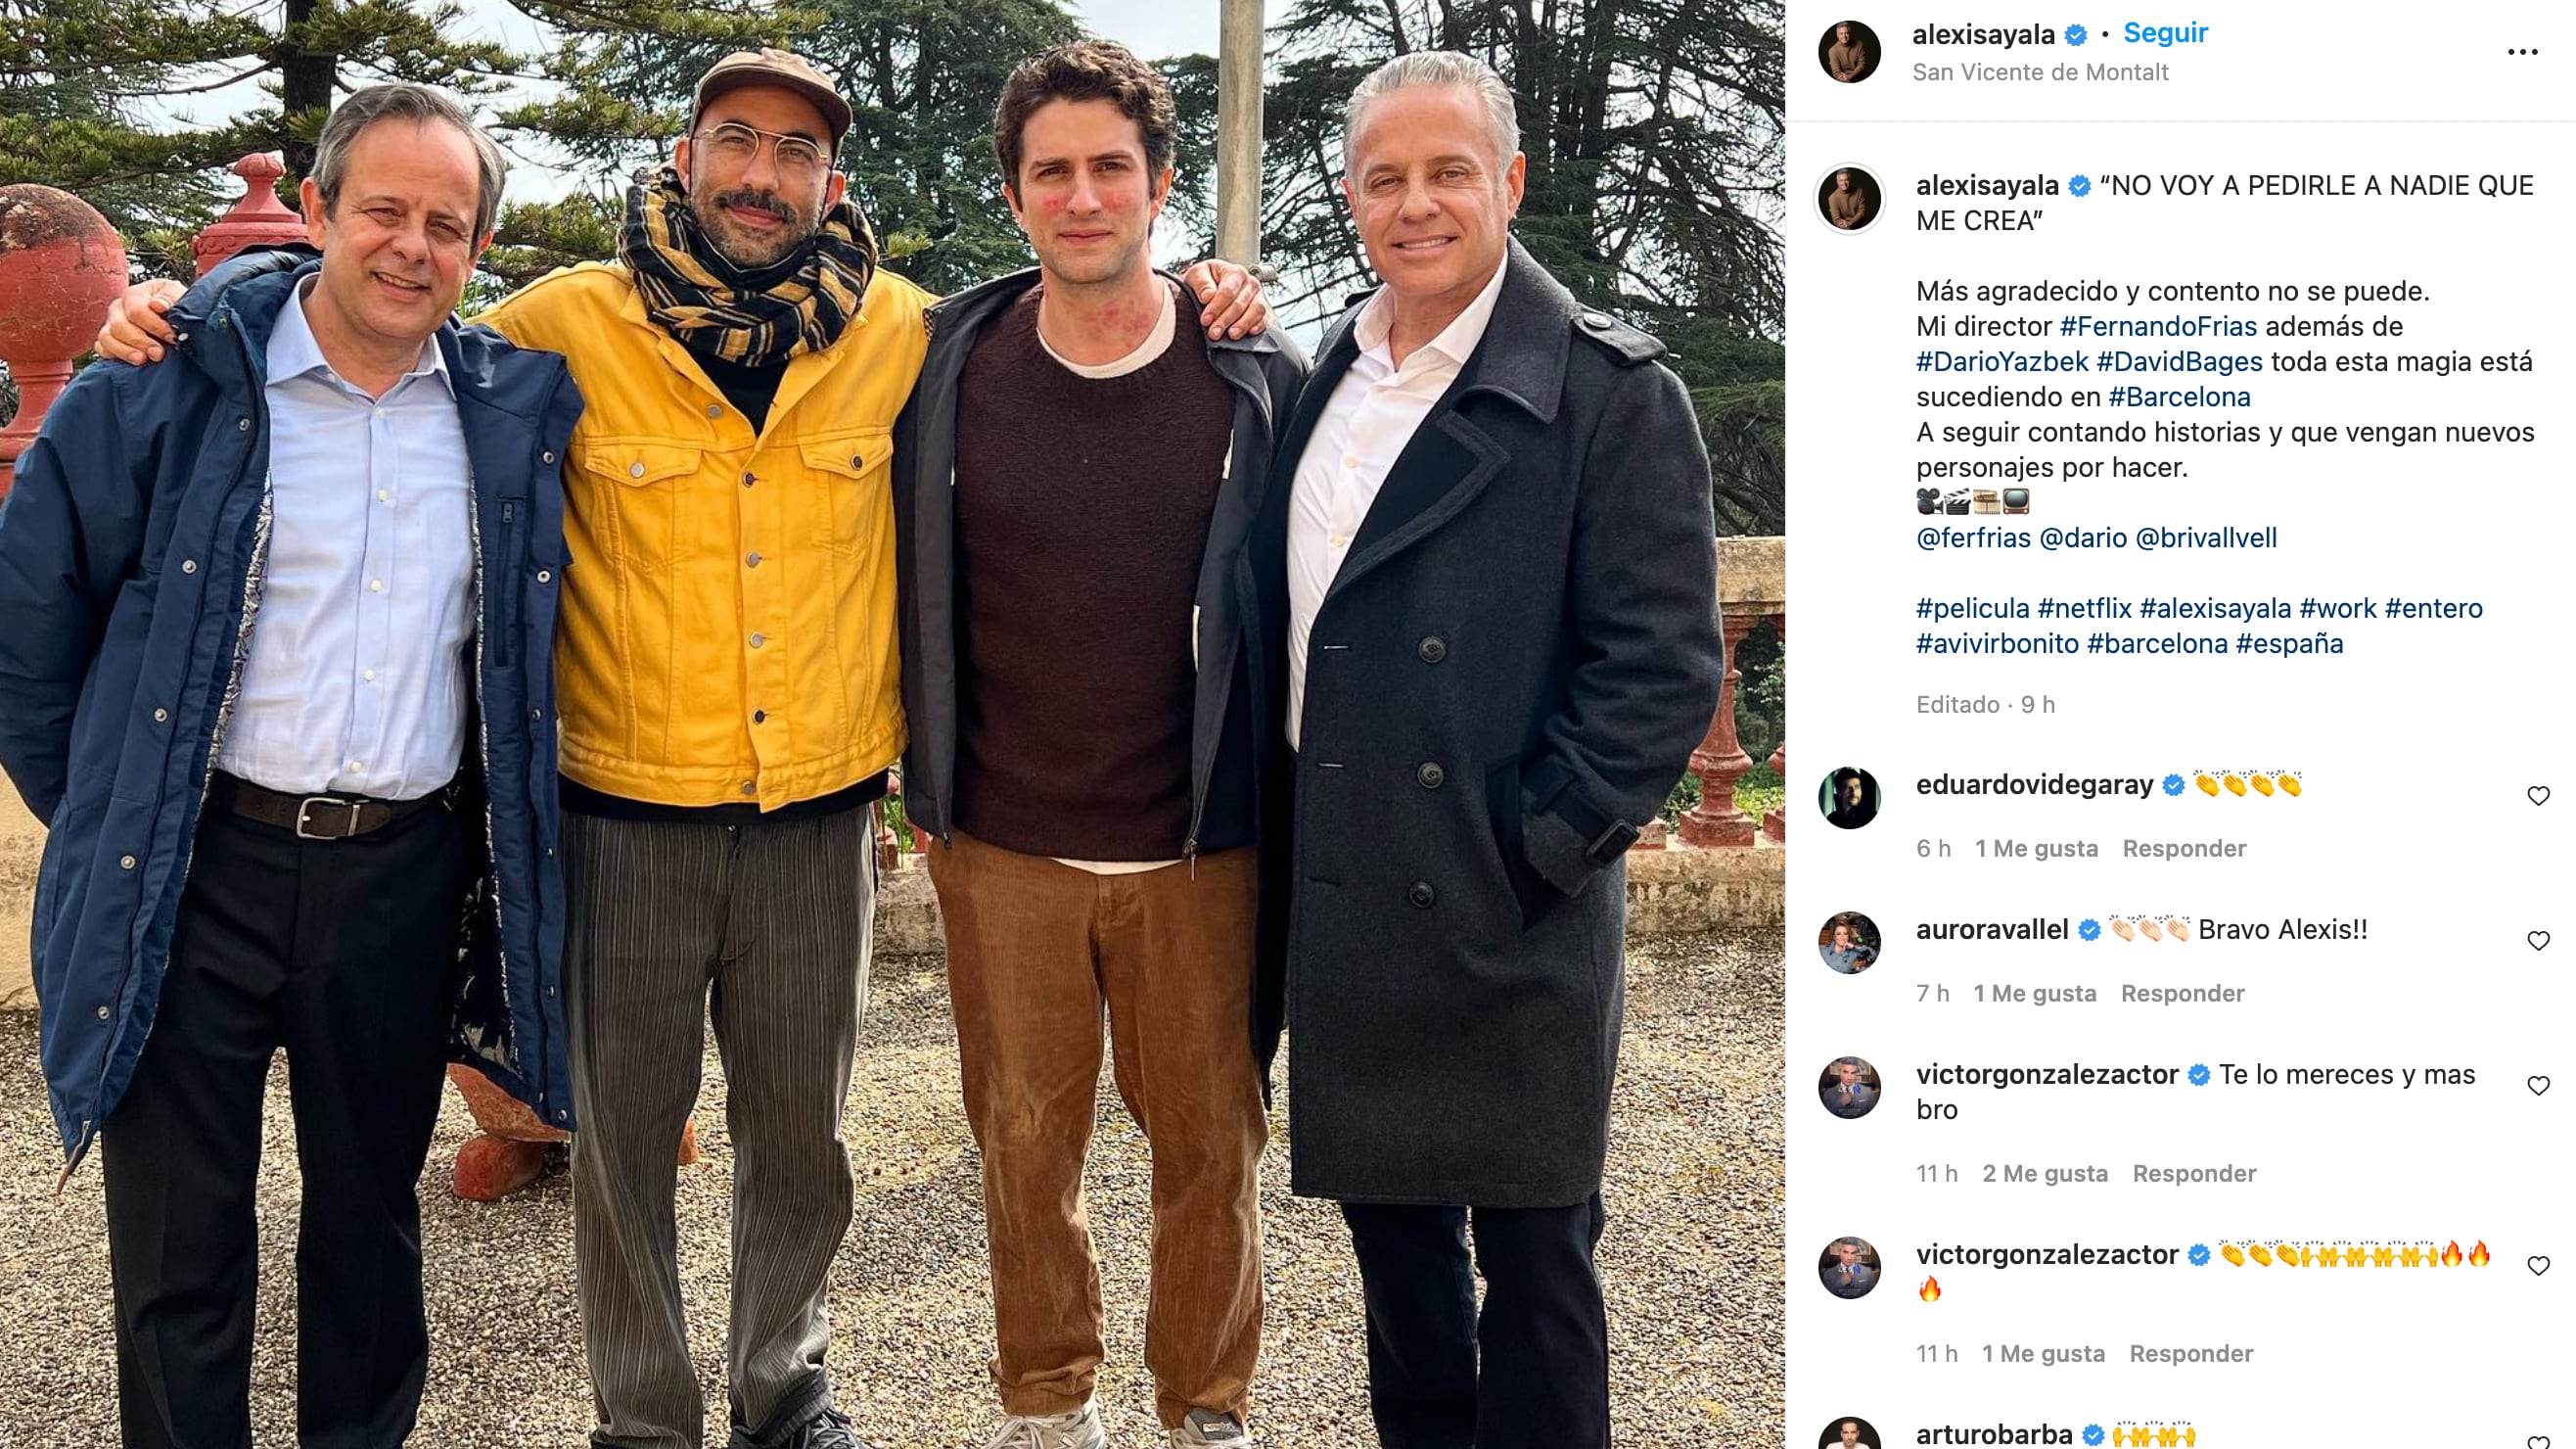2576x1449 pixels.
Task: Click arturobarba's avatar
Action: coord(1849,1434)
